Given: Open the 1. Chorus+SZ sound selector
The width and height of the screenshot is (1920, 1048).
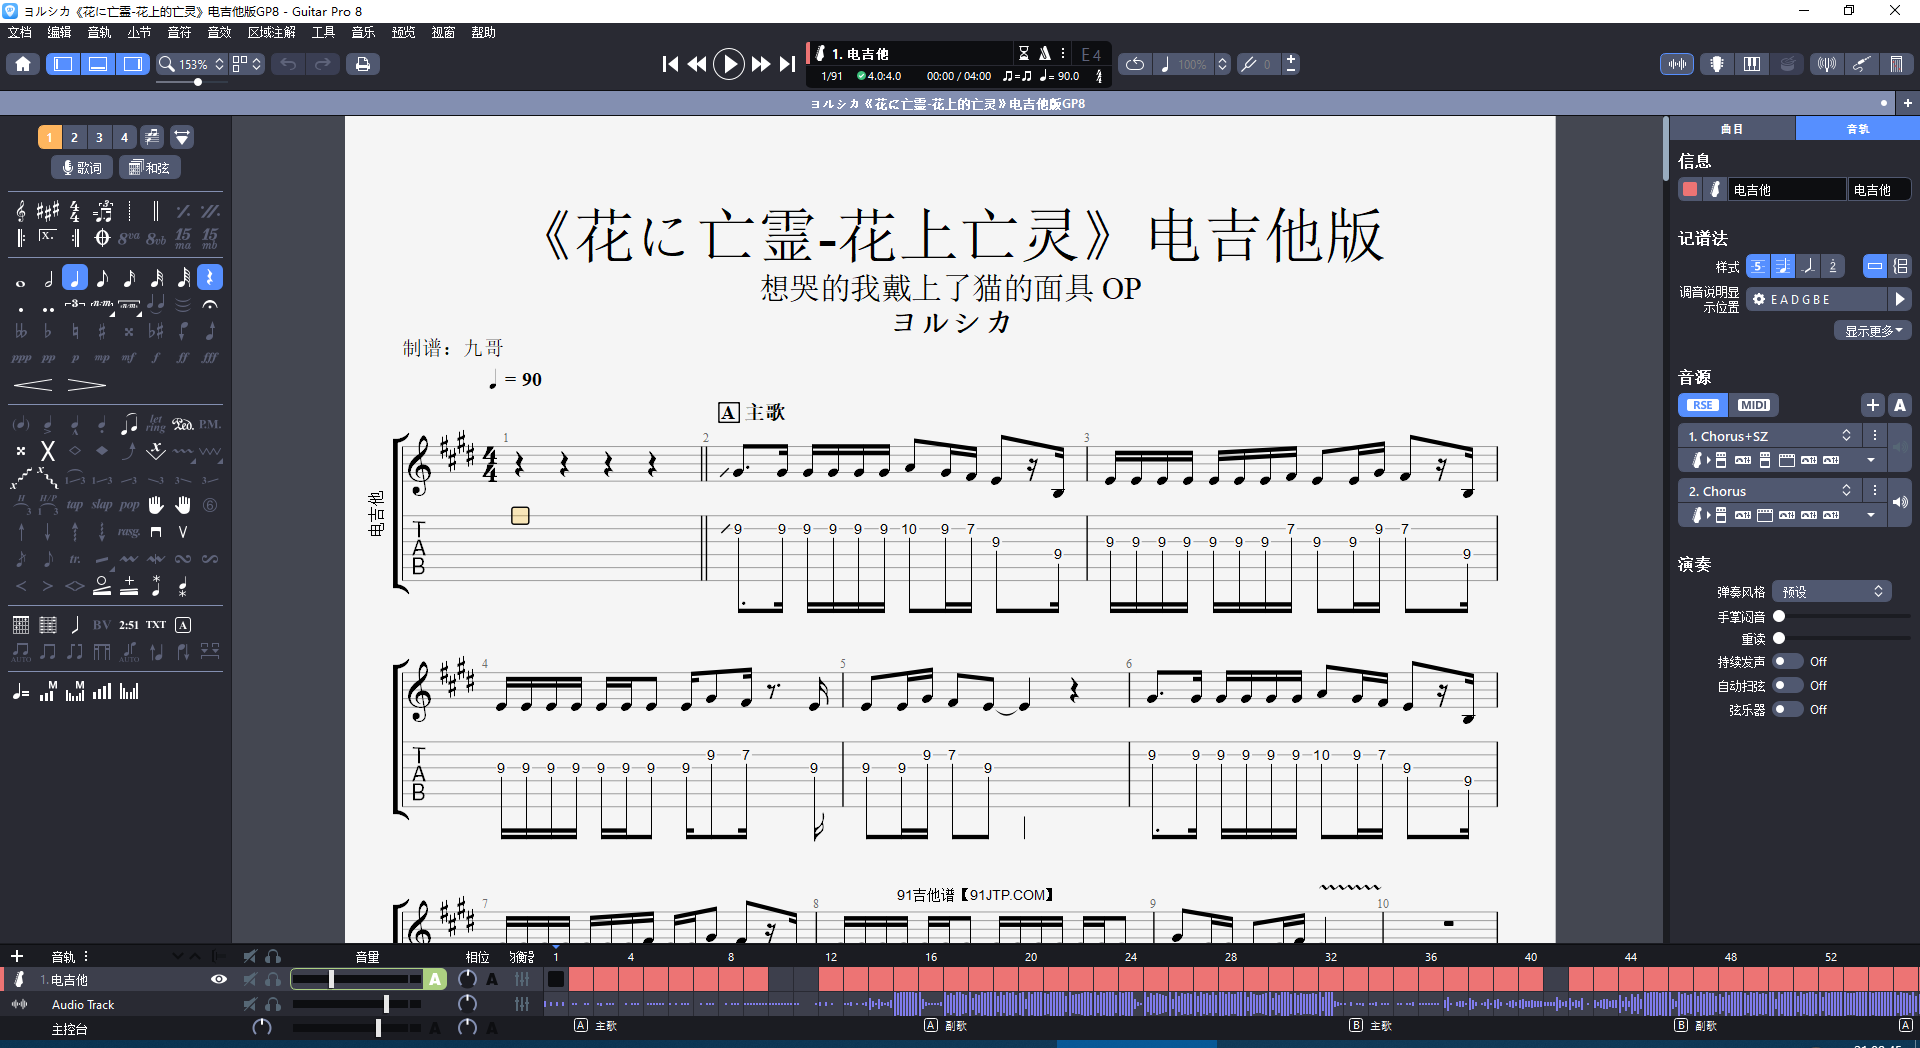Looking at the screenshot, I should pyautogui.click(x=1770, y=436).
